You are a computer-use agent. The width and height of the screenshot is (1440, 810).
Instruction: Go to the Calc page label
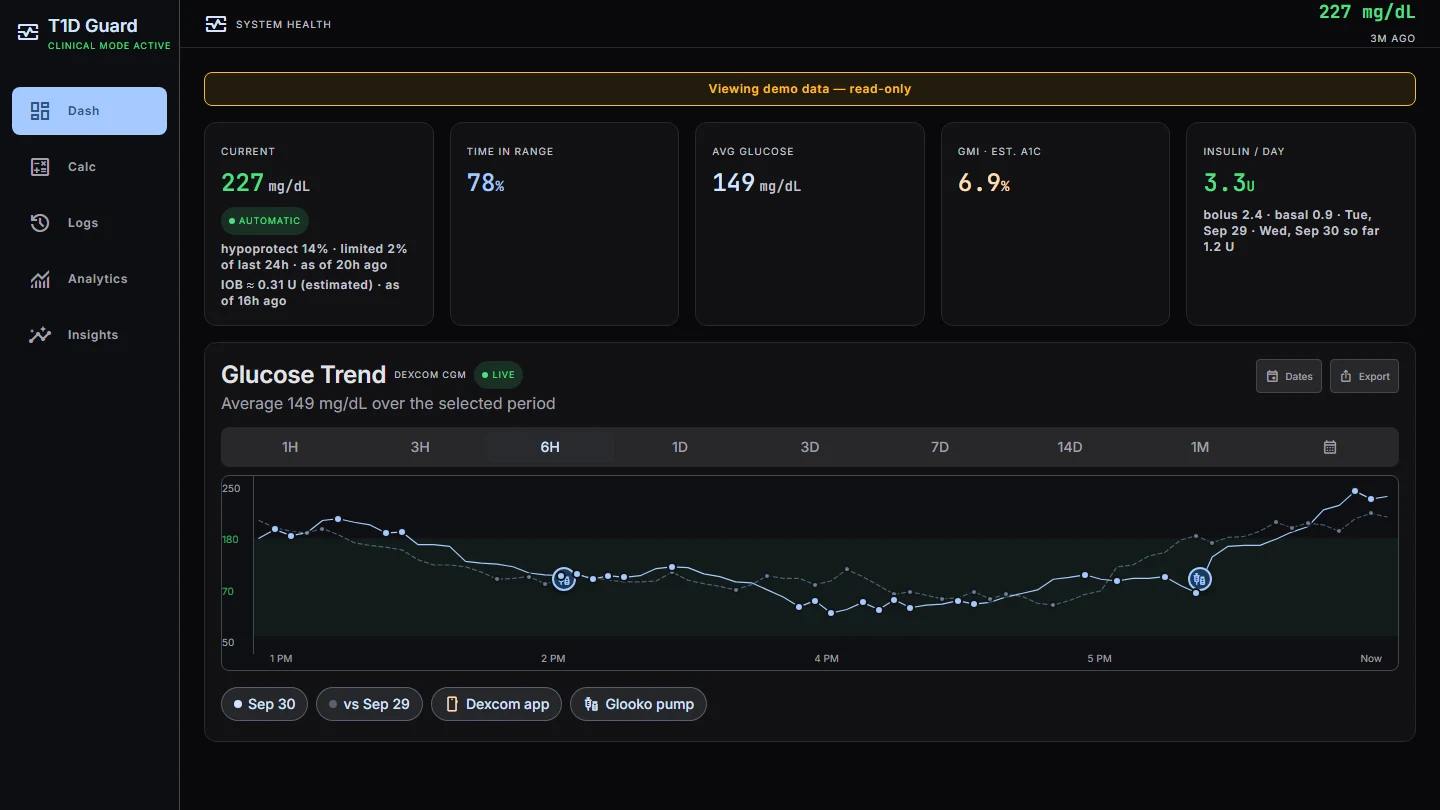coord(82,167)
